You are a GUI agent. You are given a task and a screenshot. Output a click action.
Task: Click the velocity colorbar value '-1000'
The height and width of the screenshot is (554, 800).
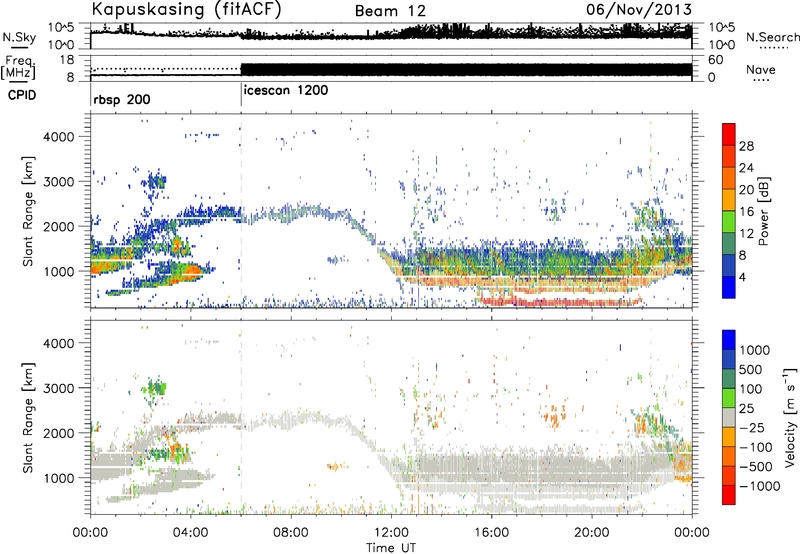(759, 486)
